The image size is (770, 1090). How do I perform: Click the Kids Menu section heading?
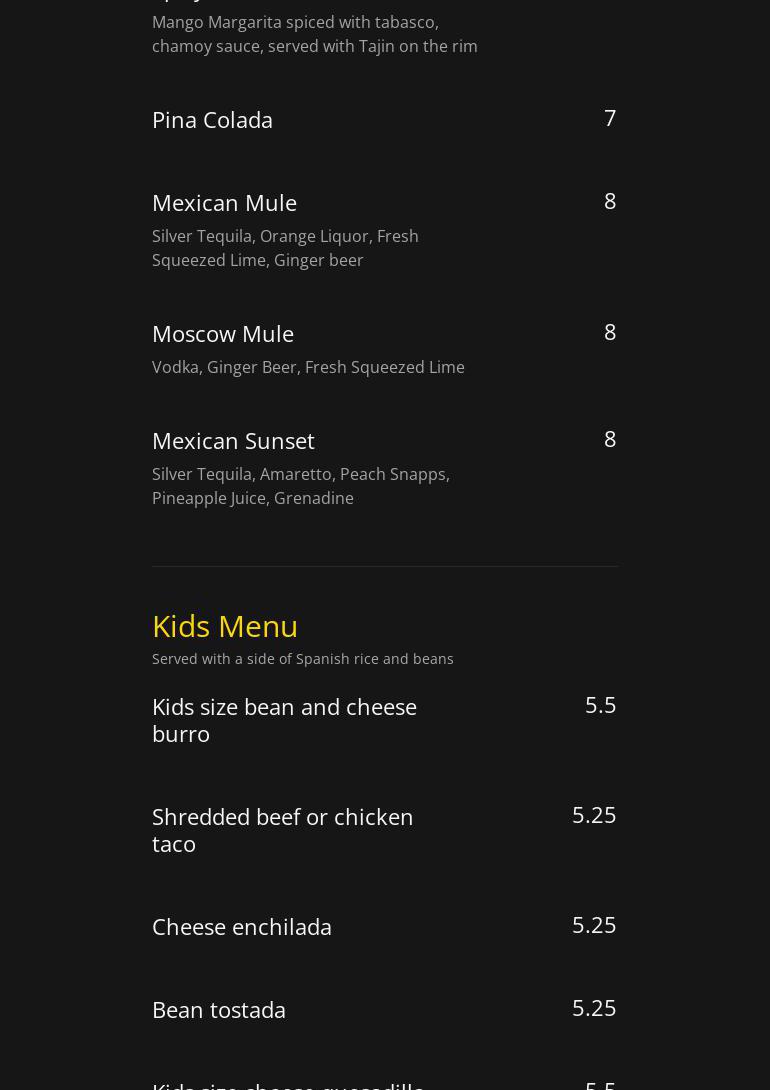(x=225, y=626)
